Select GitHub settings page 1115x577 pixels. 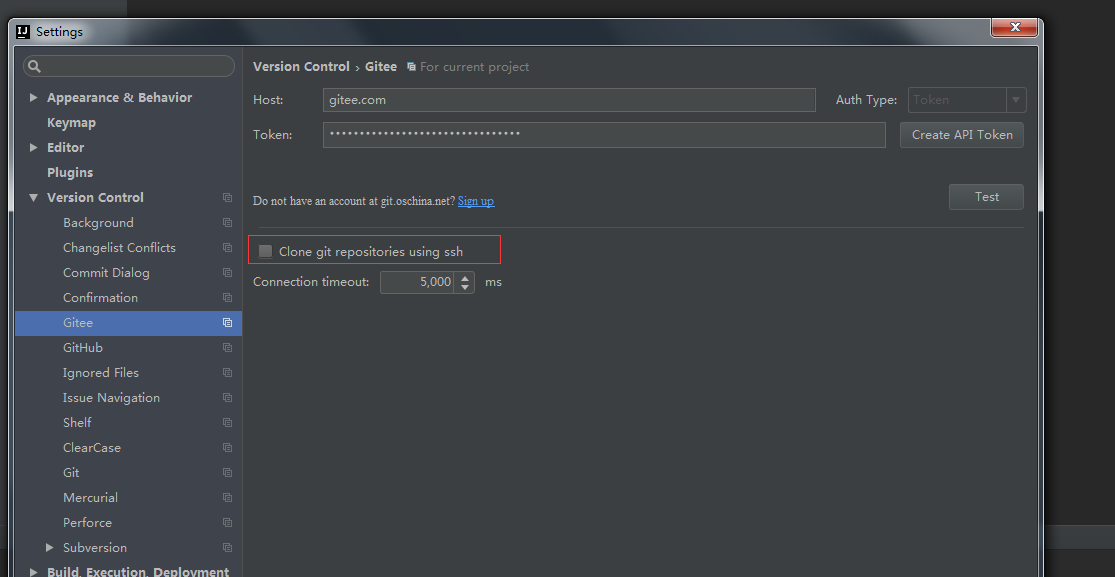pos(82,347)
